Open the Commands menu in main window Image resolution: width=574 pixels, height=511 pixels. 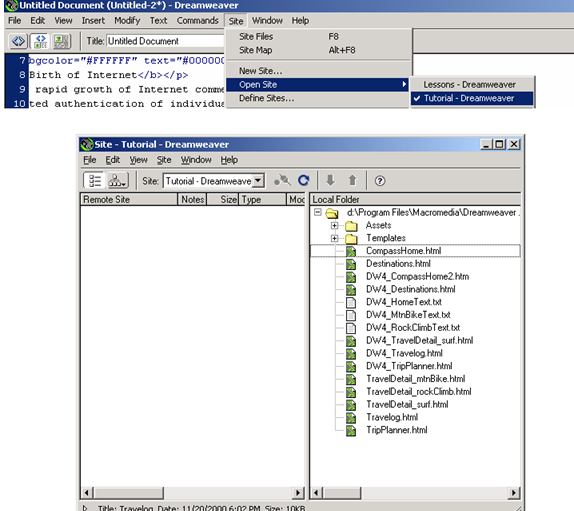[197, 20]
